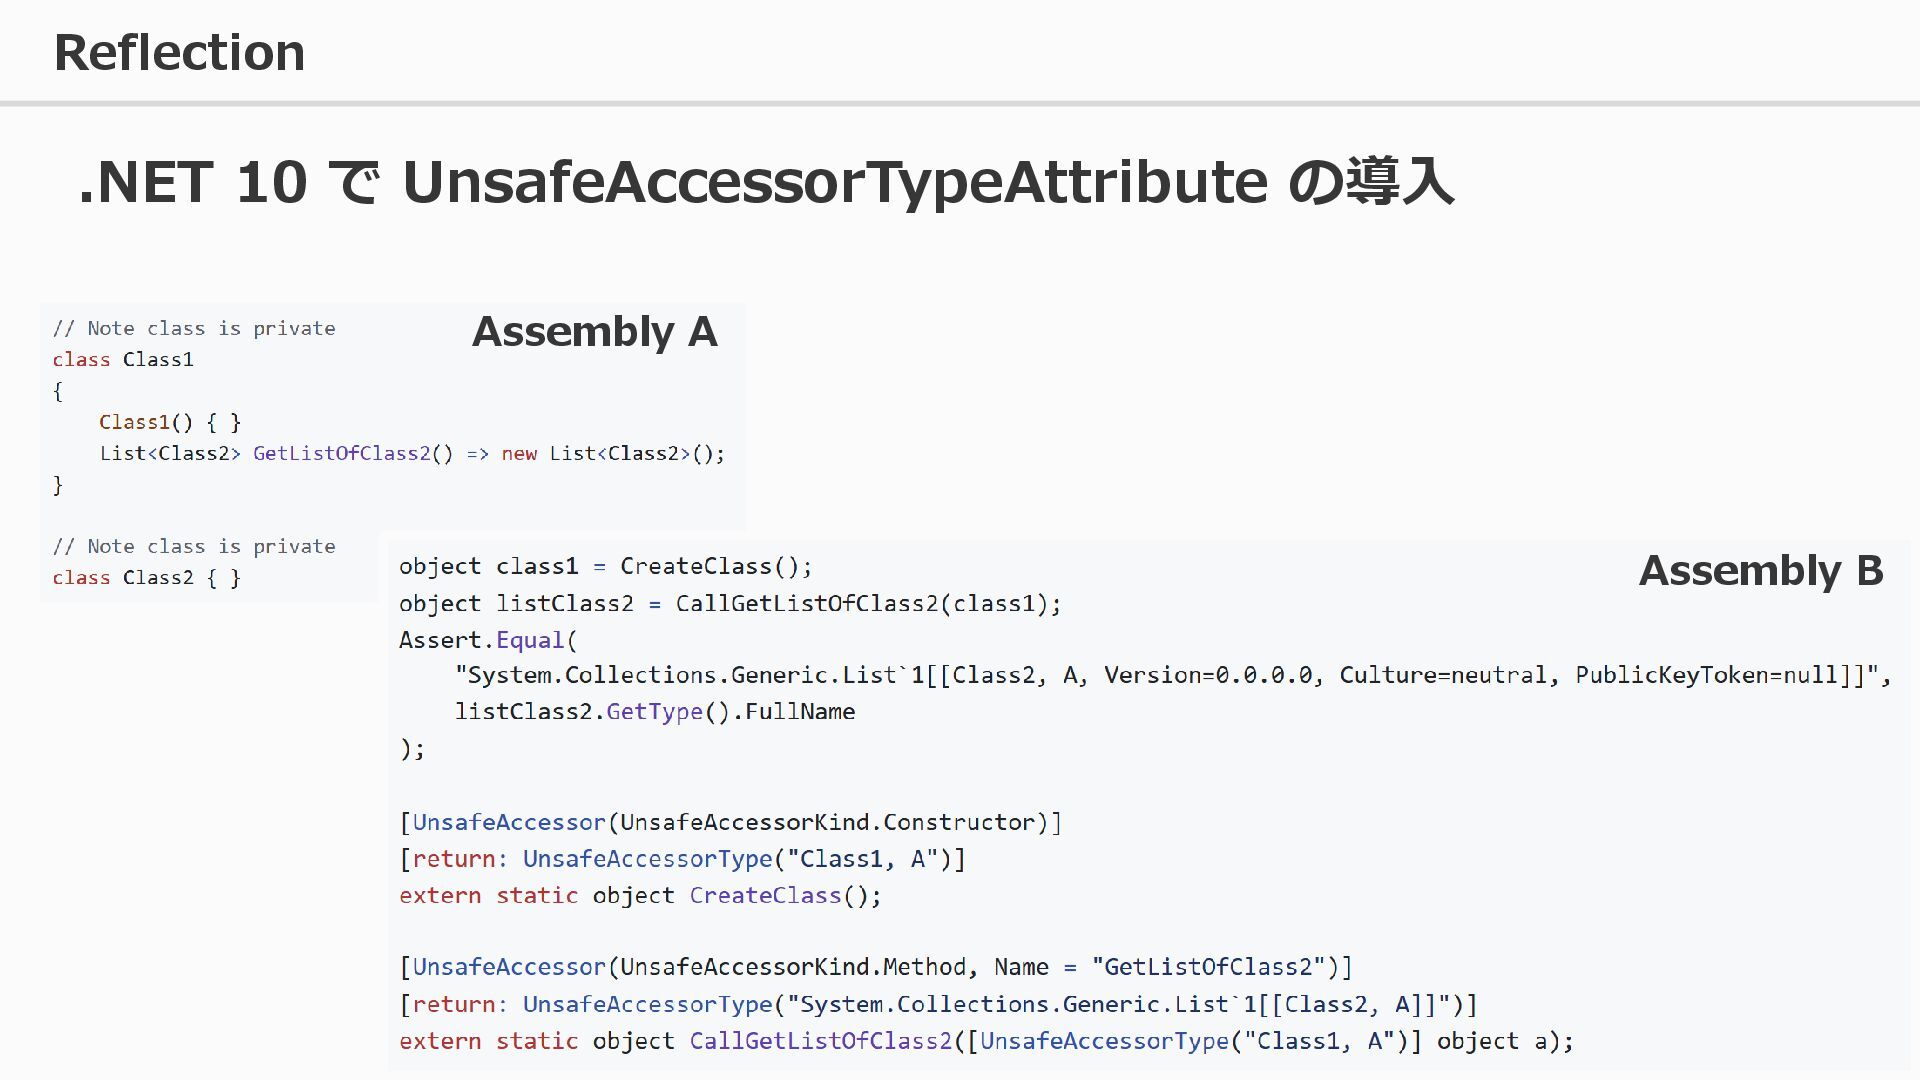1920x1080 pixels.
Task: Click listClass2.GetType().FullName line
Action: tap(655, 711)
